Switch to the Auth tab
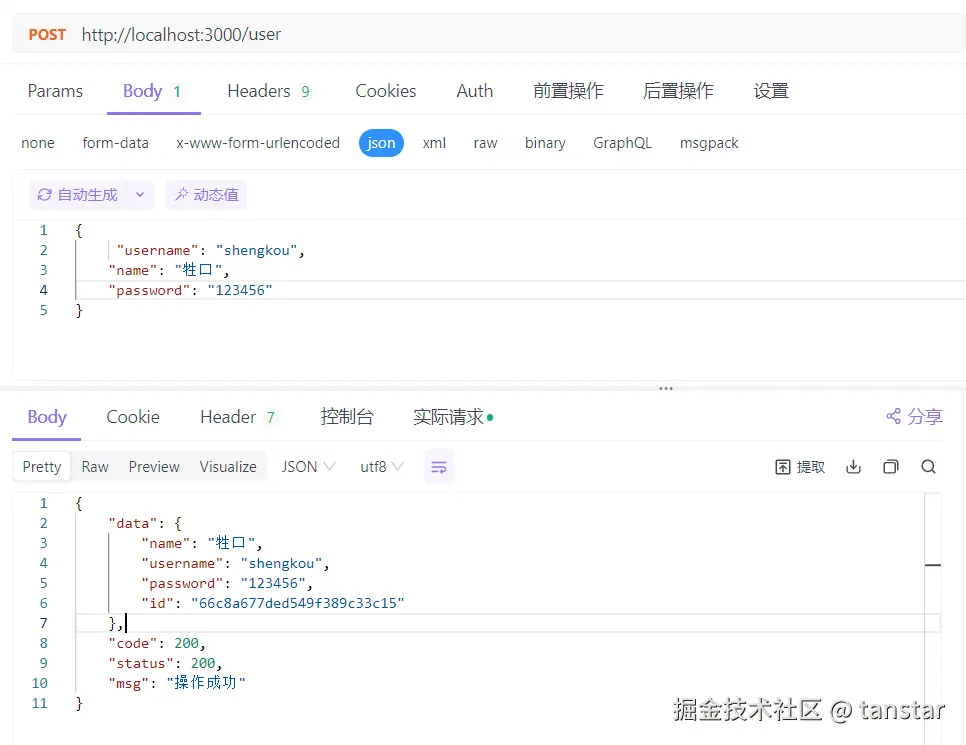 pyautogui.click(x=474, y=91)
